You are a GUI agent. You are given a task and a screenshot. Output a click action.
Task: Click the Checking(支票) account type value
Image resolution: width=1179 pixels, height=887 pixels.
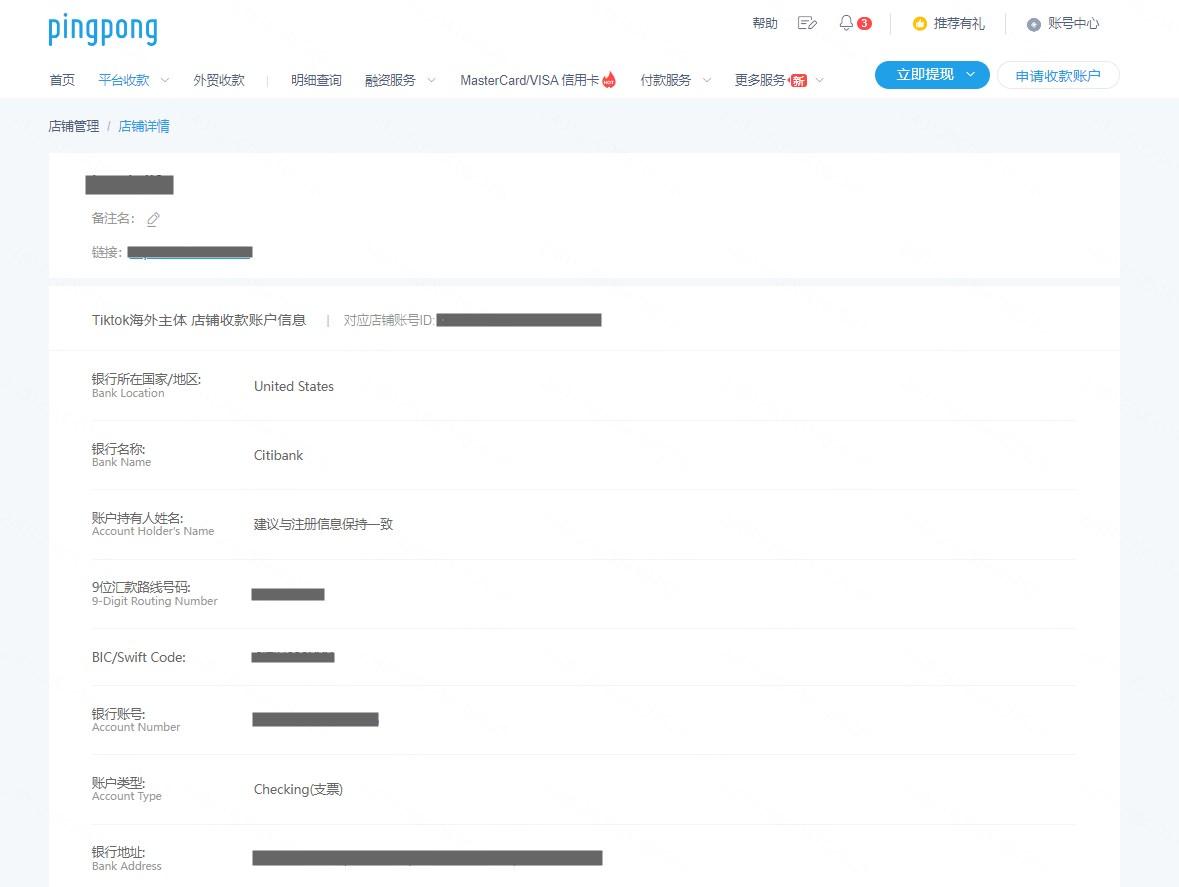pyautogui.click(x=298, y=789)
